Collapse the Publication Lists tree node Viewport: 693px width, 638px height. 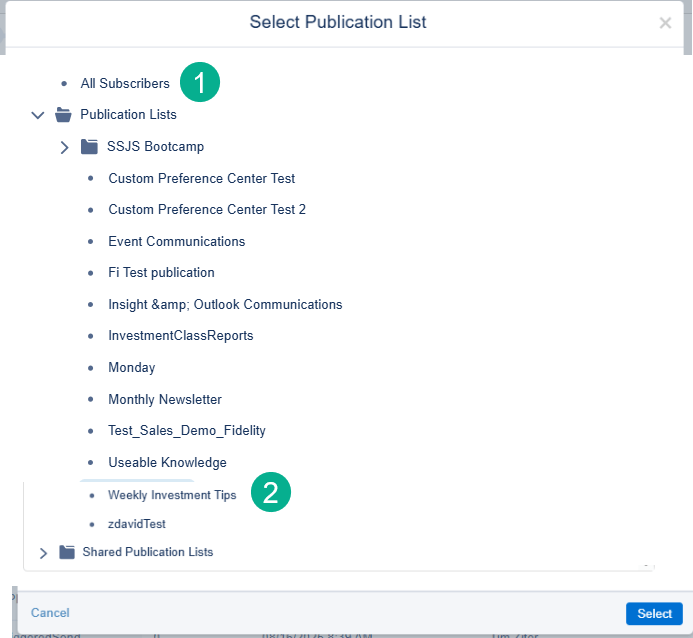pyautogui.click(x=38, y=115)
